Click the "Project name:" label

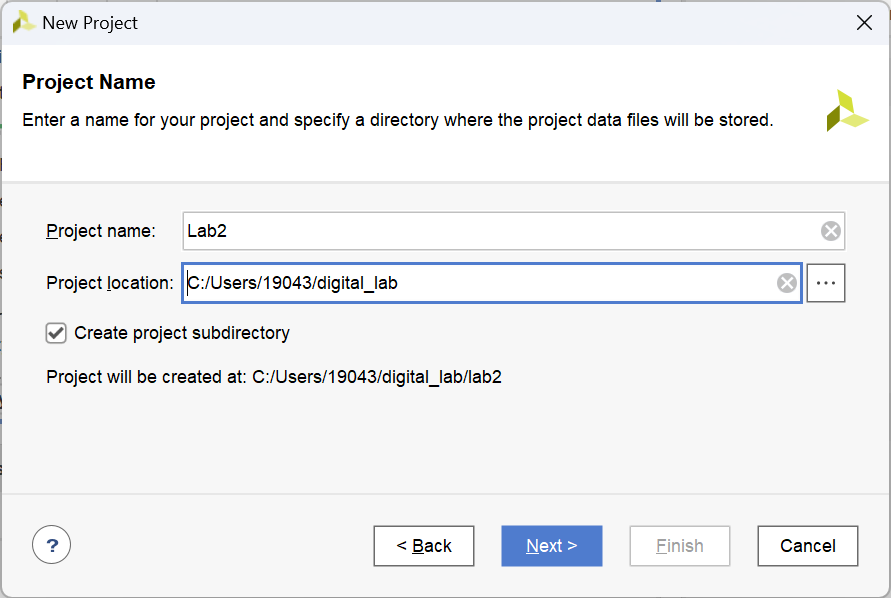(101, 231)
